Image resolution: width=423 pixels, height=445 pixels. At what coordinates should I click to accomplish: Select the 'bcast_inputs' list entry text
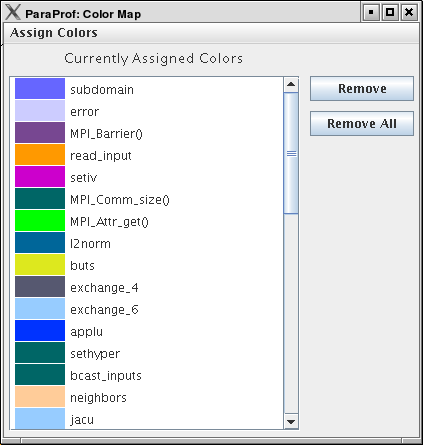coord(106,376)
